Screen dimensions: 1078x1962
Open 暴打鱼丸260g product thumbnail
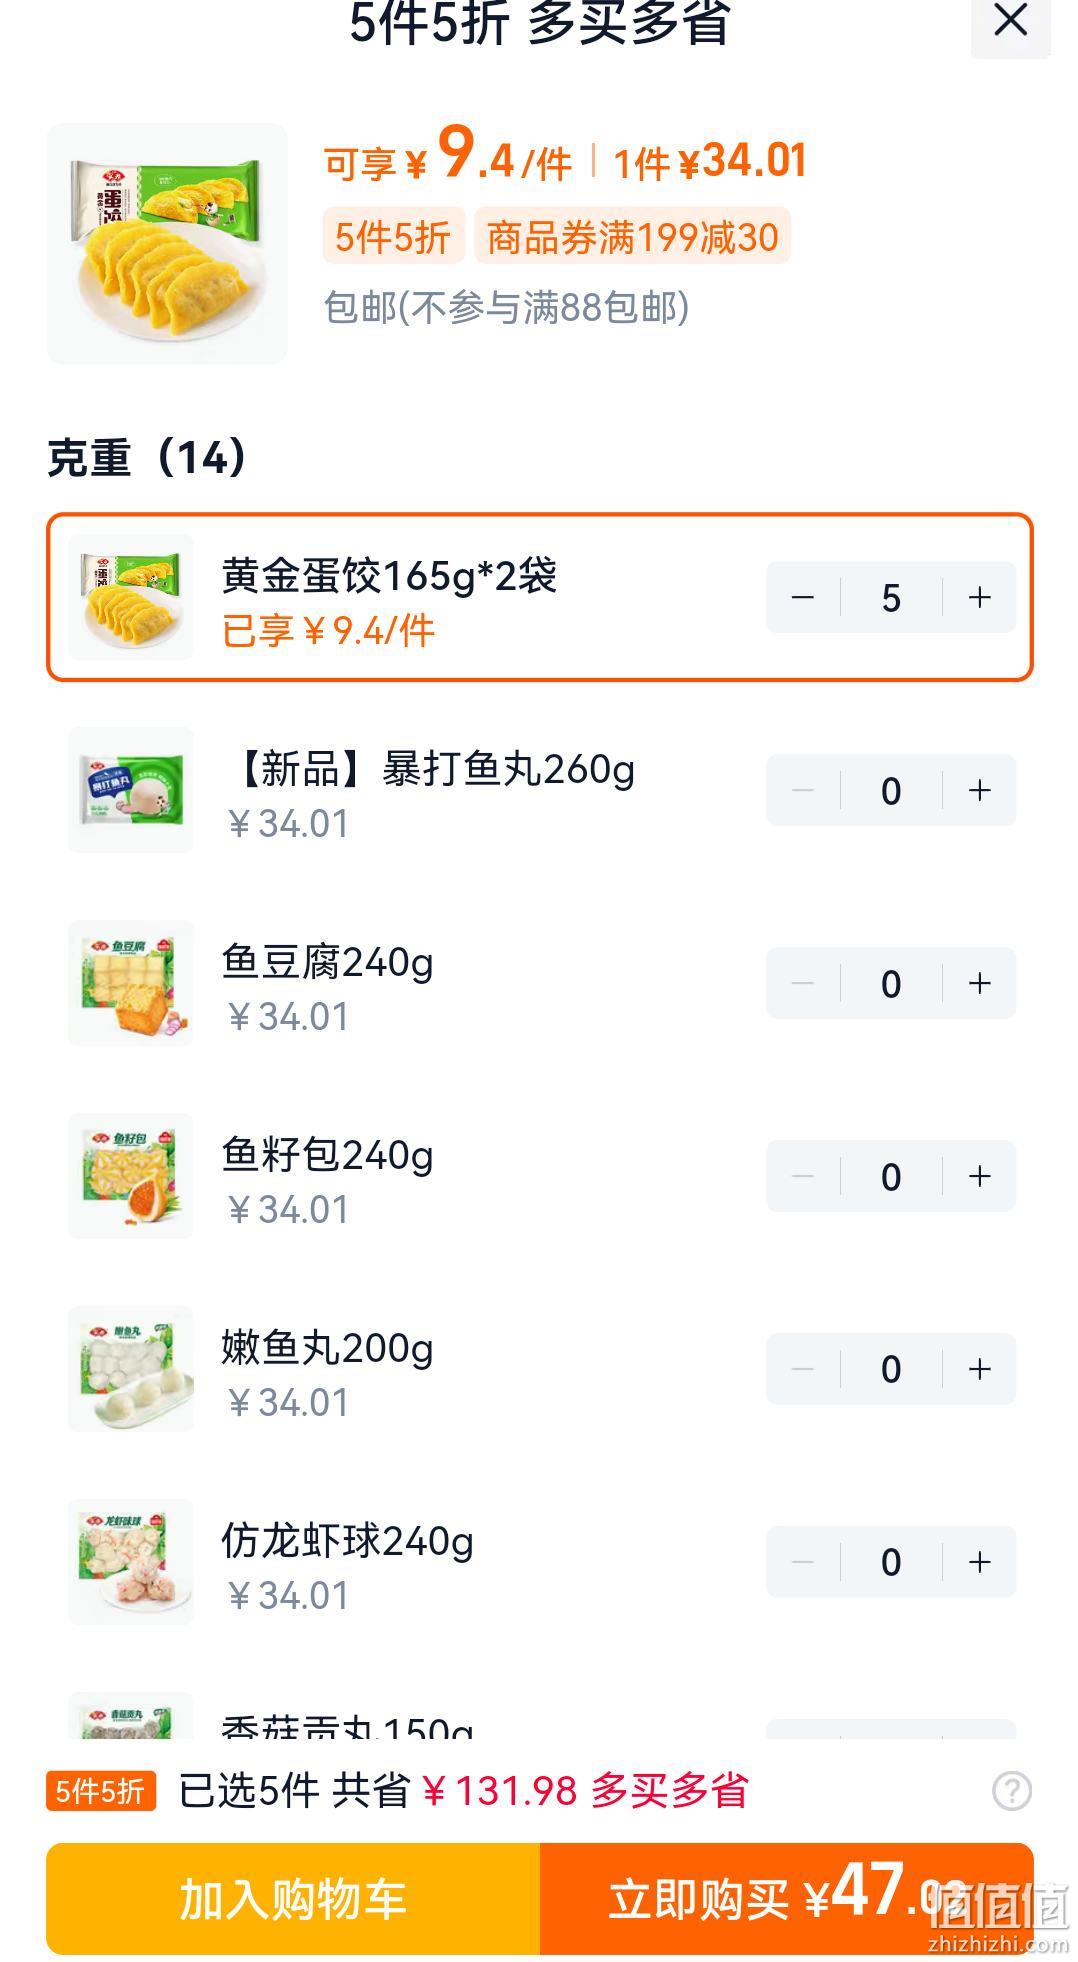coord(131,790)
